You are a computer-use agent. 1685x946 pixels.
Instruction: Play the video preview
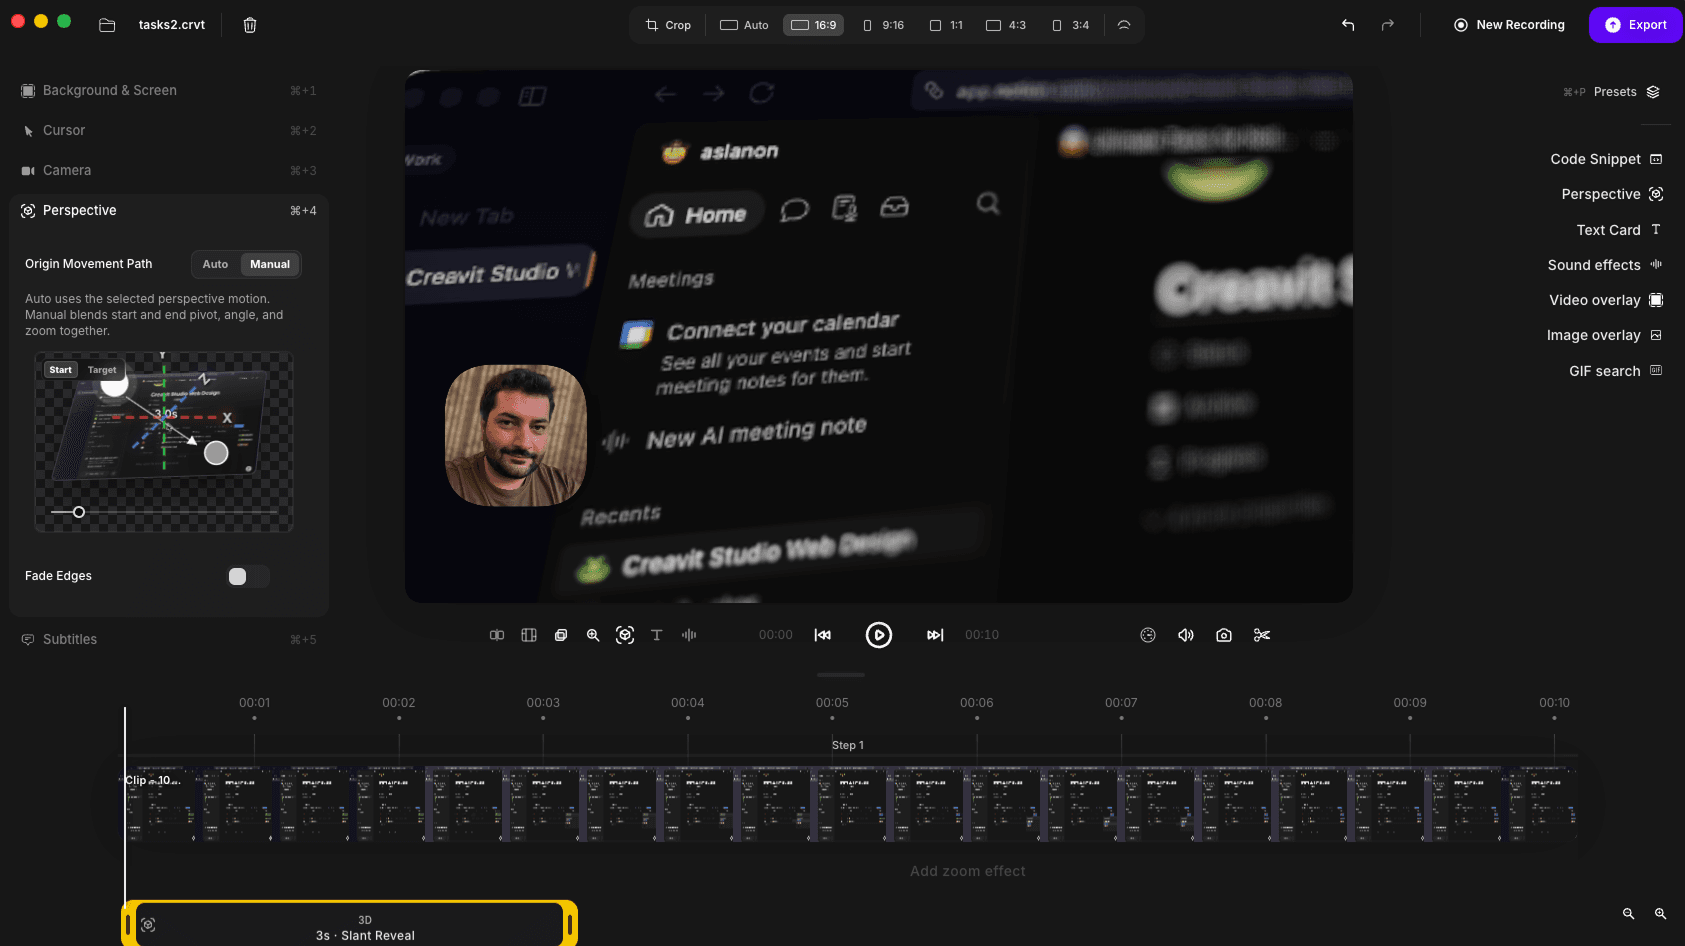(x=879, y=635)
